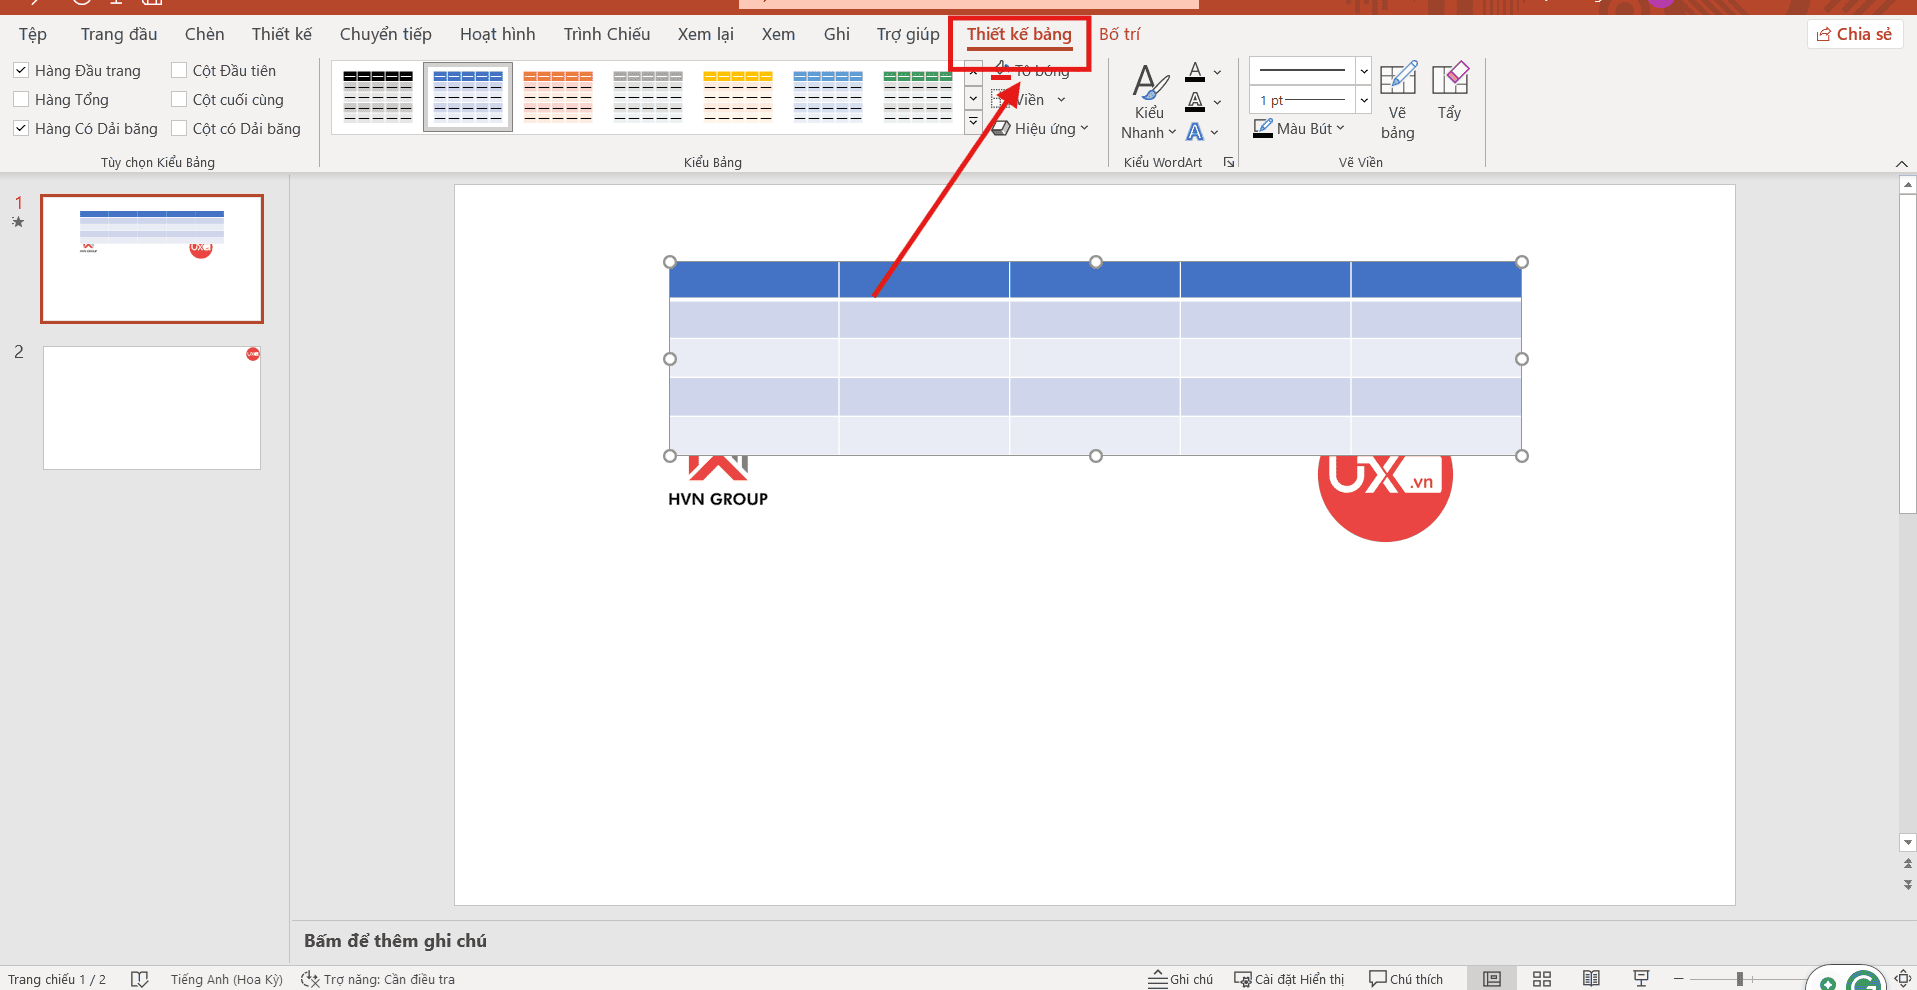This screenshot has width=1917, height=990.
Task: Open the Hiệu ứng table effects menu
Action: tap(1041, 129)
